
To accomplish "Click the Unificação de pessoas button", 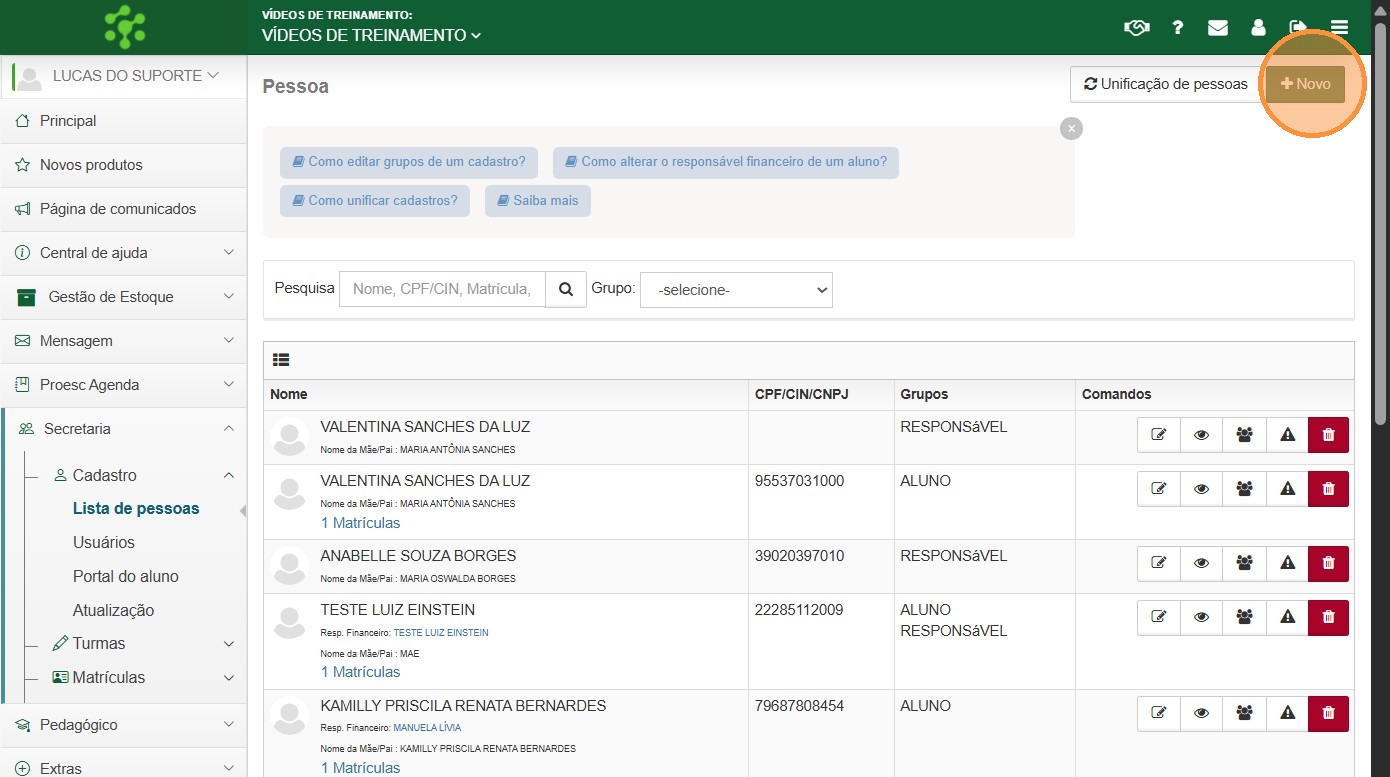I will 1165,84.
